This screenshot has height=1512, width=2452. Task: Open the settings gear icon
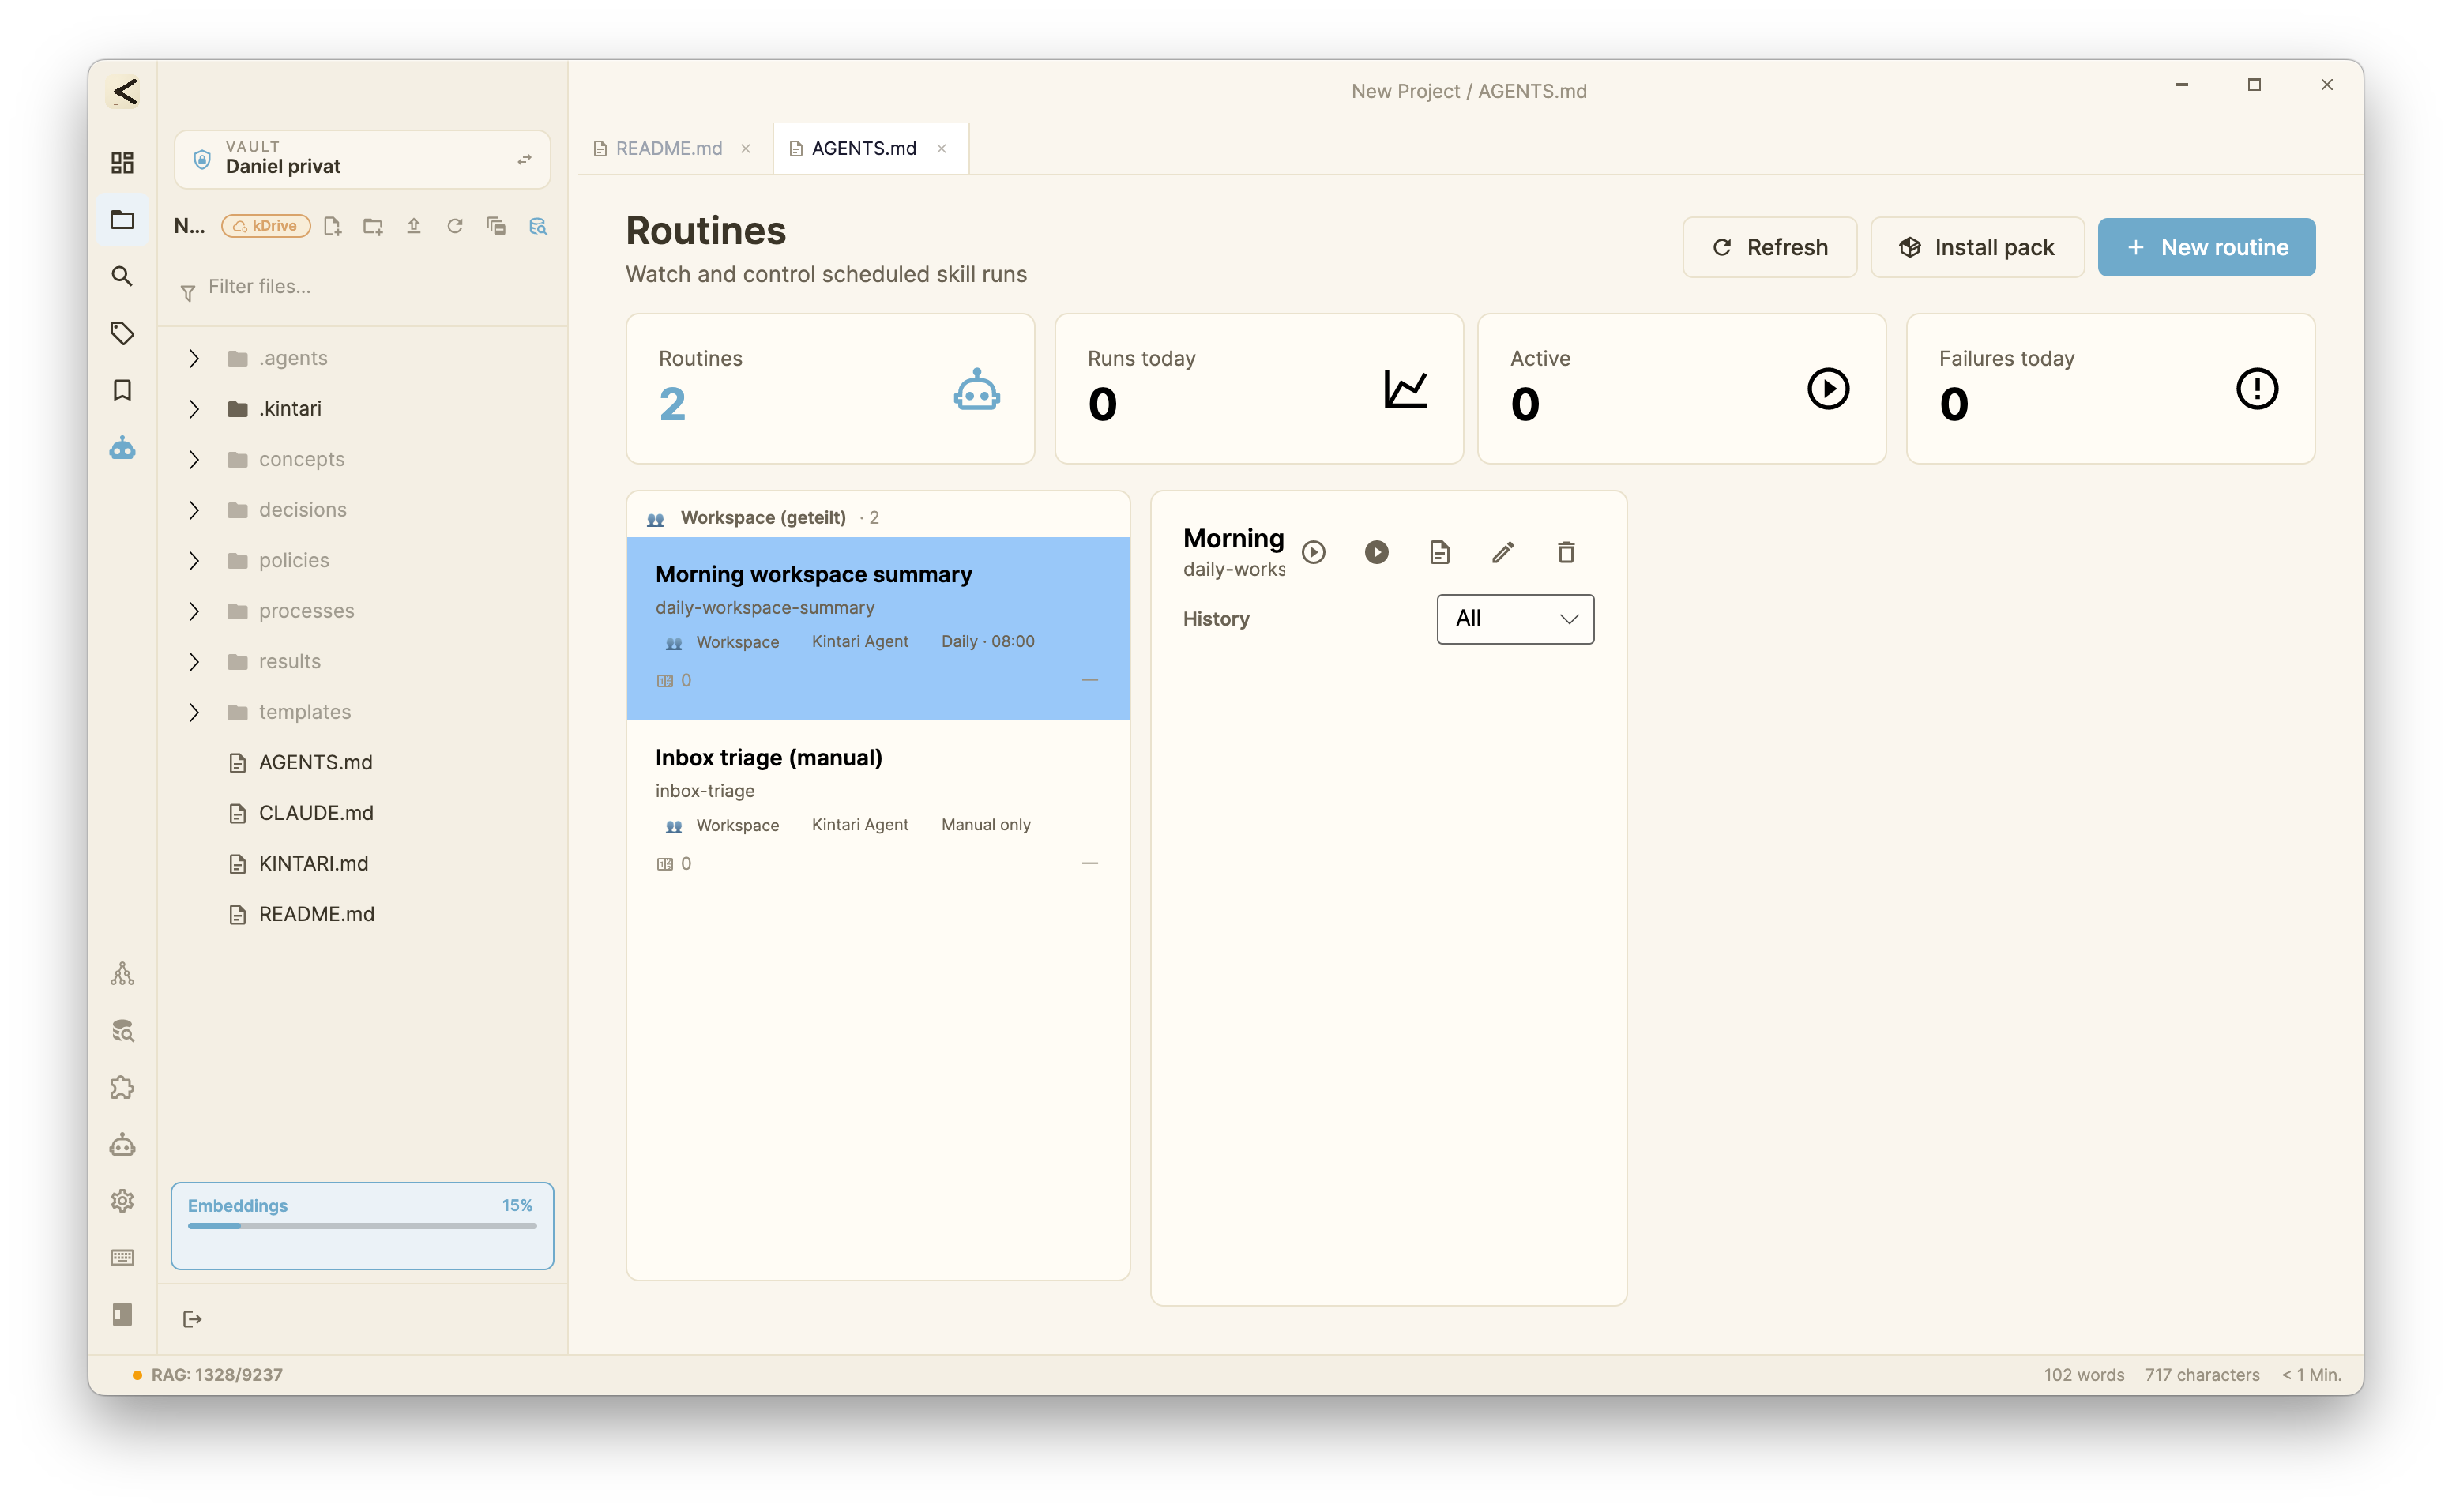tap(122, 1201)
